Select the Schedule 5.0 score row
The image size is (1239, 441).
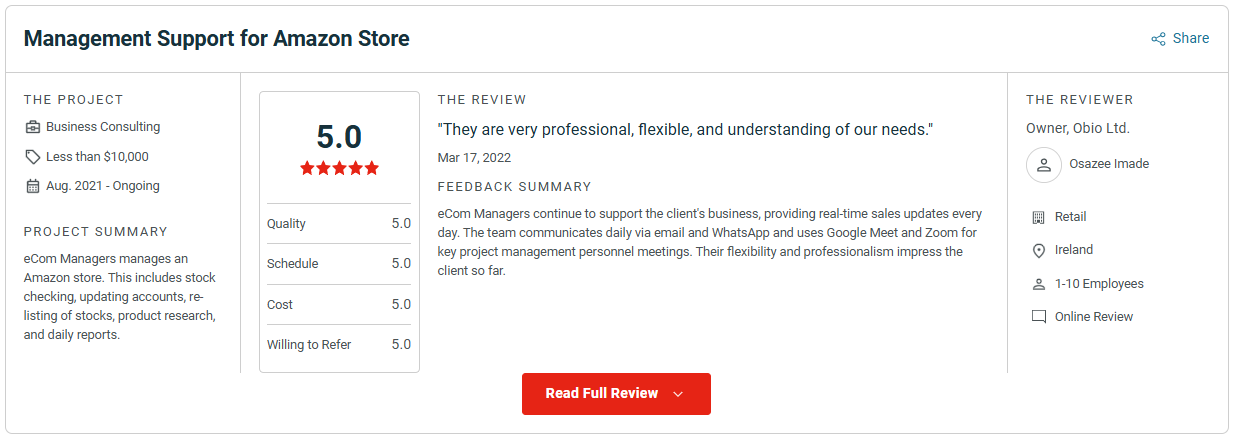[x=339, y=264]
